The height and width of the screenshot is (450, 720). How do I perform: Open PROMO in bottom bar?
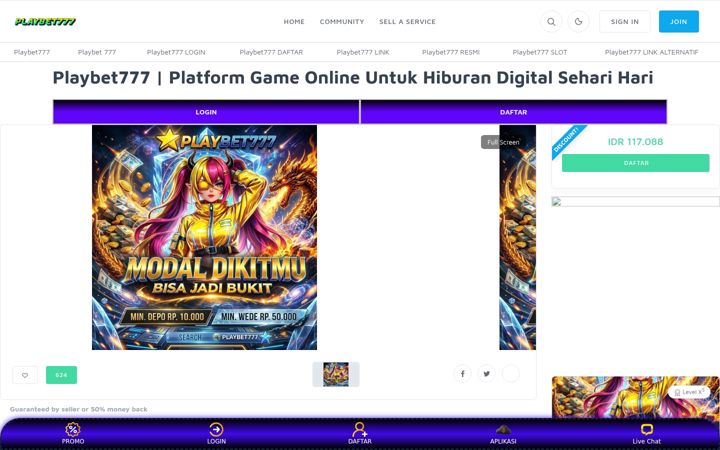(73, 434)
